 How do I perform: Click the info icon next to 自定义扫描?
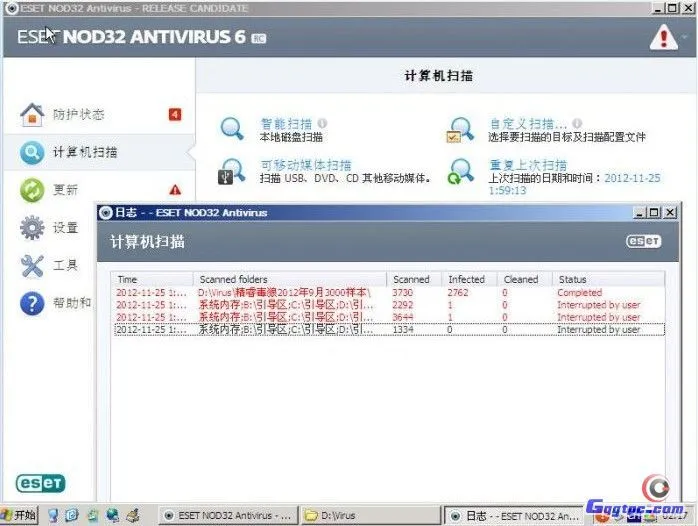click(577, 123)
